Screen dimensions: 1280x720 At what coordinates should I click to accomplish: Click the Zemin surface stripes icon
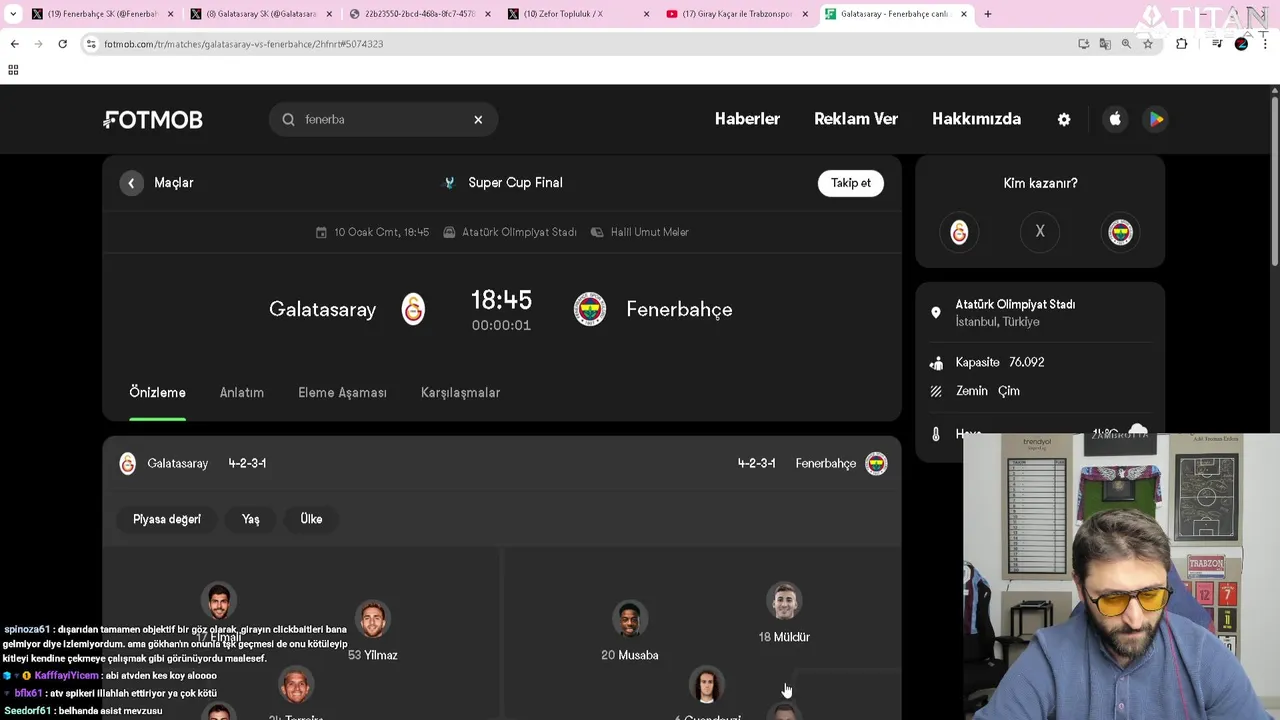pyautogui.click(x=936, y=391)
